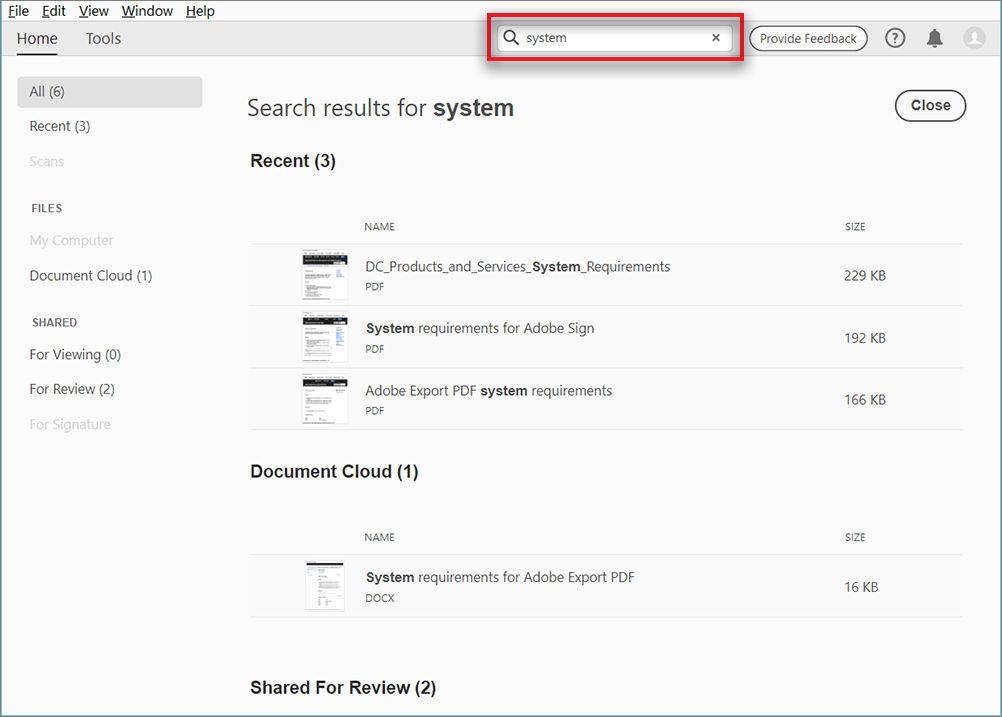Image resolution: width=1002 pixels, height=717 pixels.
Task: Click thumbnail of Adobe Sign requirements file
Action: click(x=325, y=337)
